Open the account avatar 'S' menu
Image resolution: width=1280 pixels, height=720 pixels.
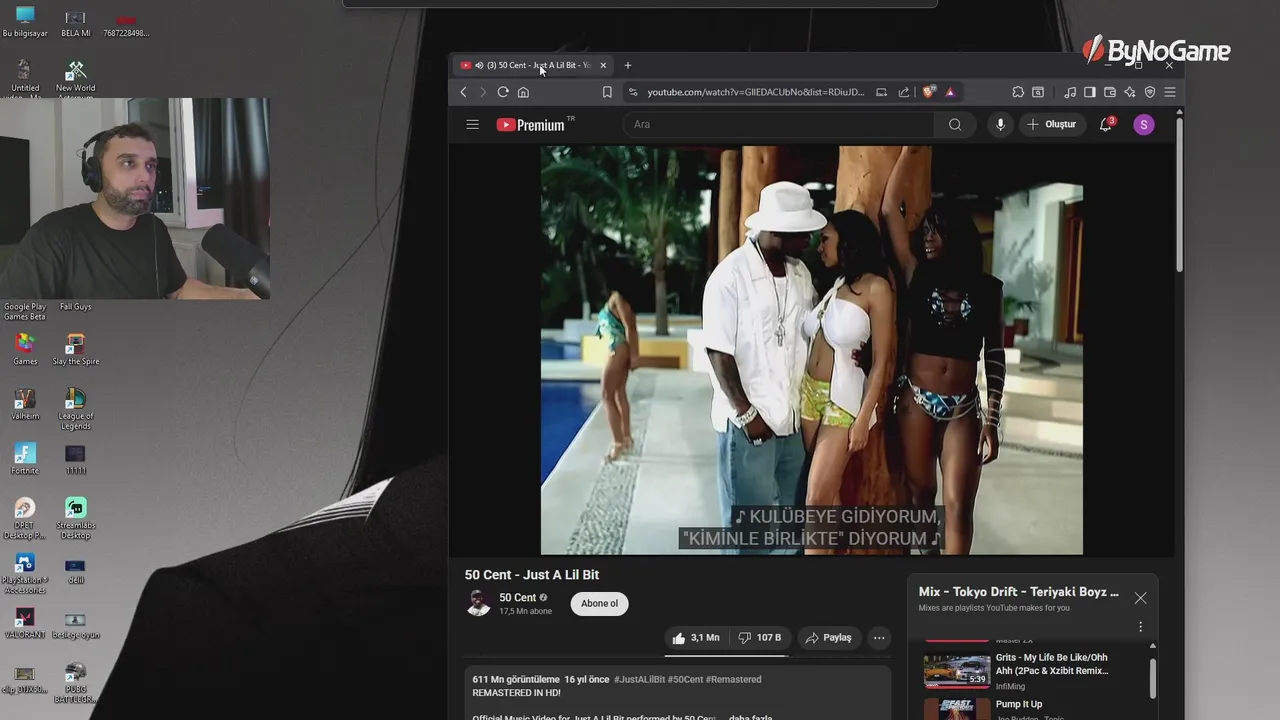click(x=1144, y=125)
